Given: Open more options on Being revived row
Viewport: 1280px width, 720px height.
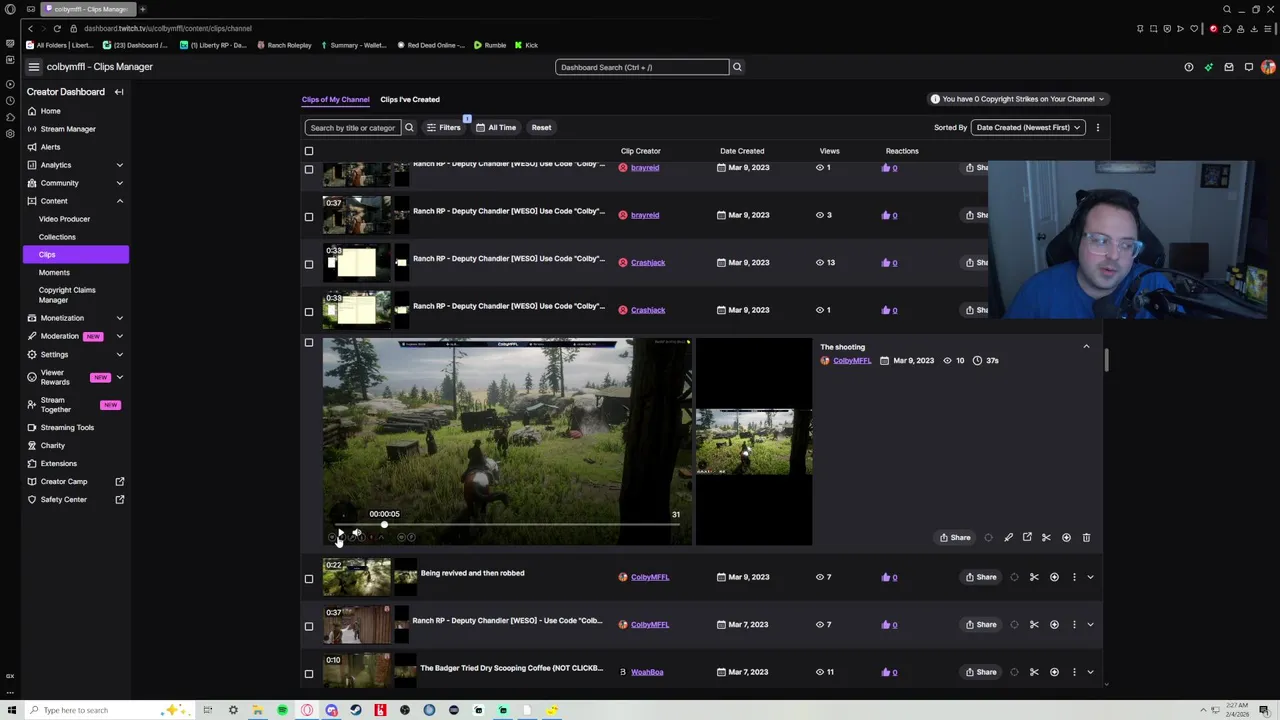Looking at the screenshot, I should (x=1074, y=577).
